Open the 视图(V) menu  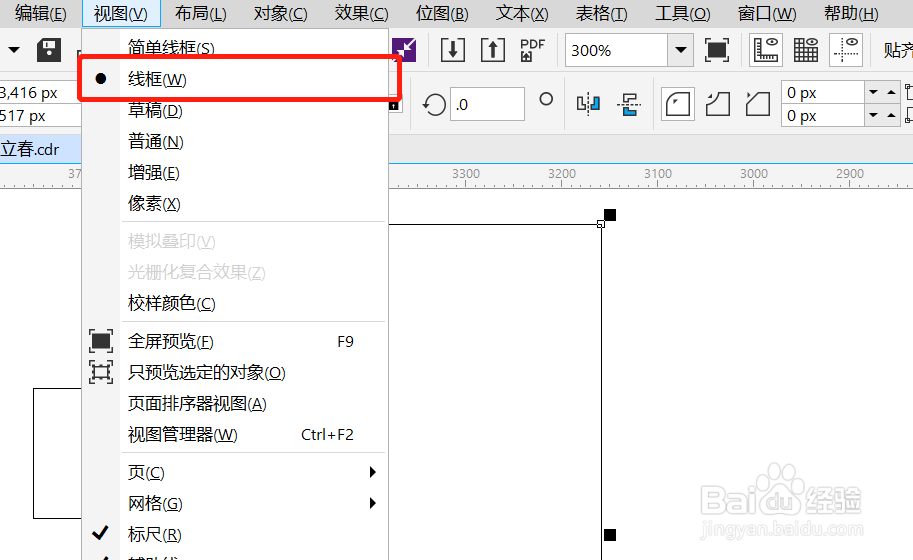point(121,13)
